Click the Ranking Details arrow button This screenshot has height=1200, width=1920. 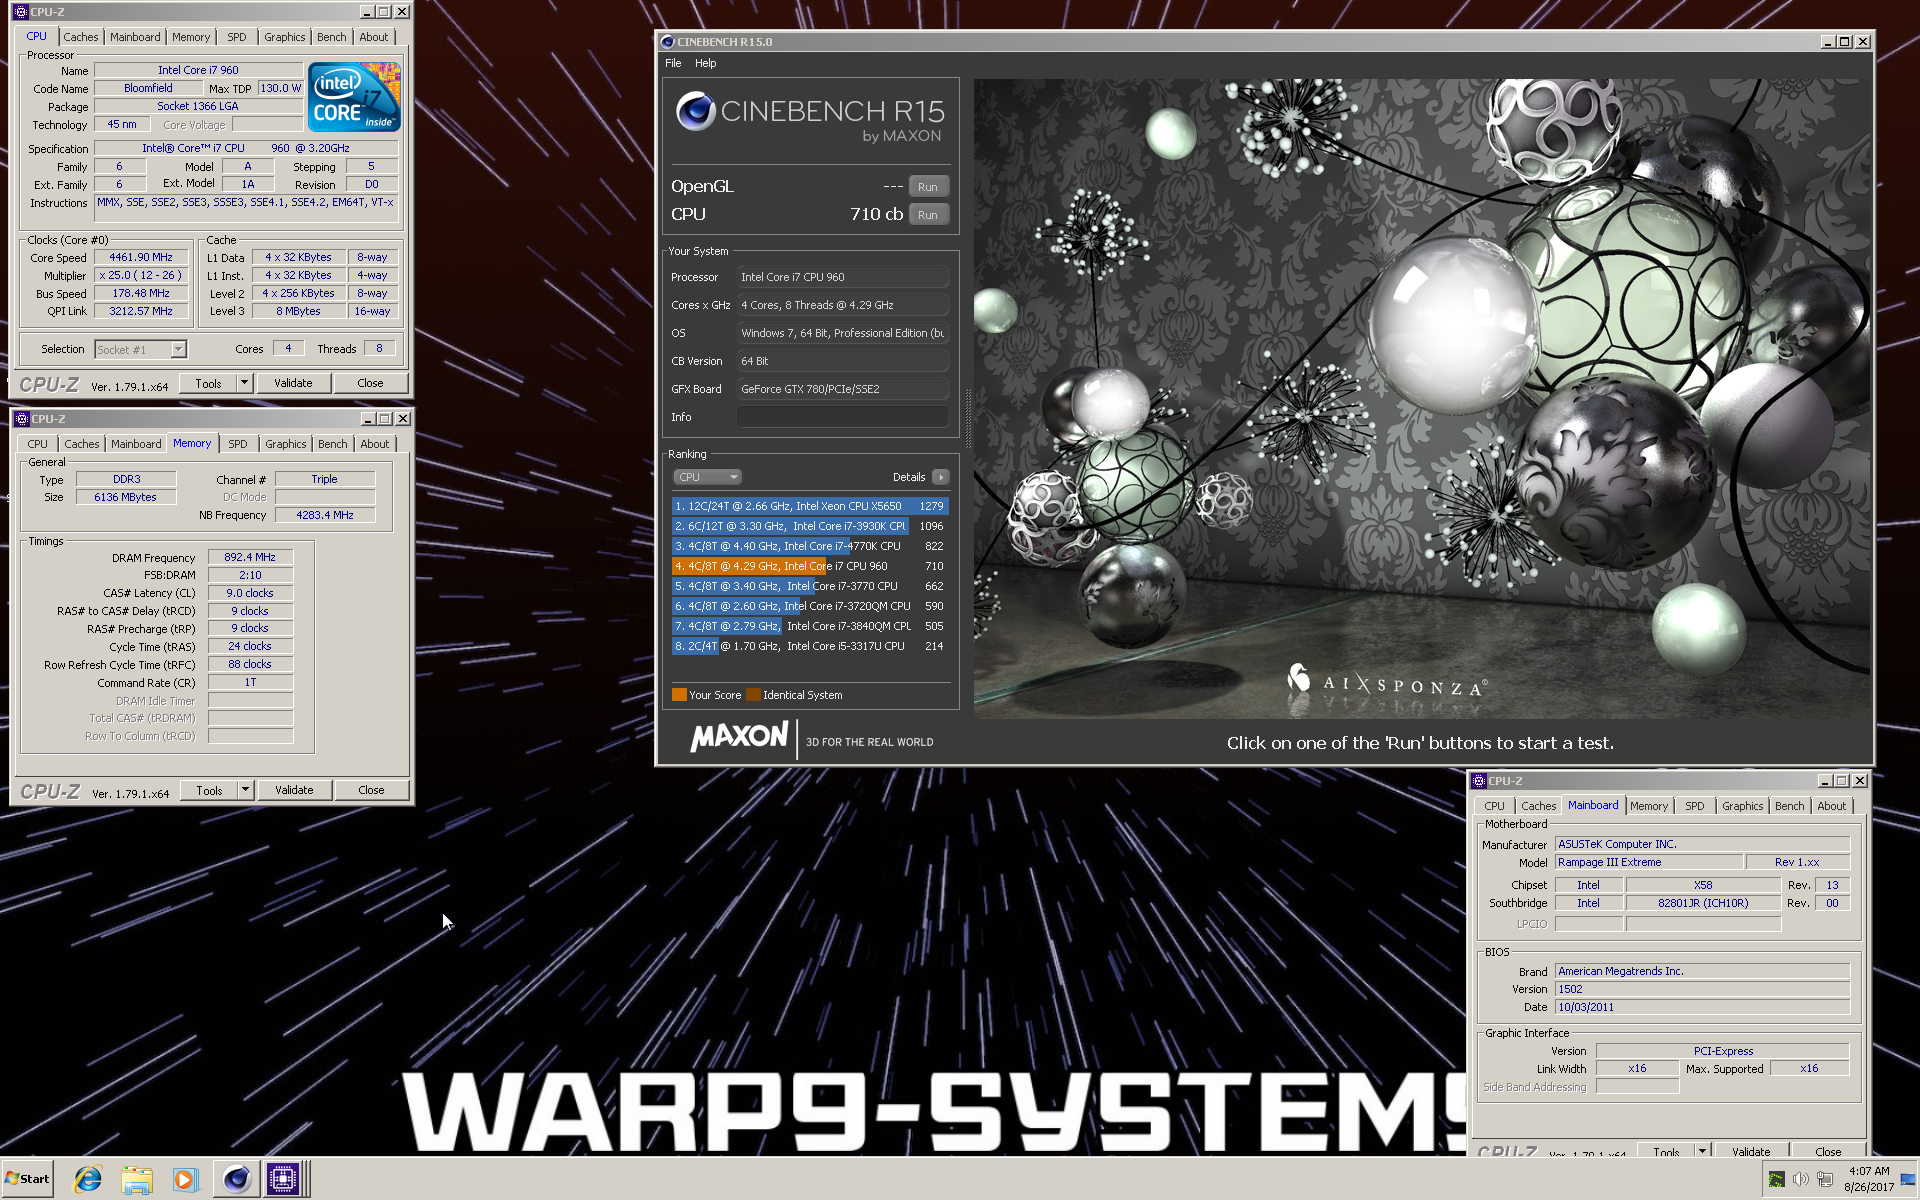point(941,477)
